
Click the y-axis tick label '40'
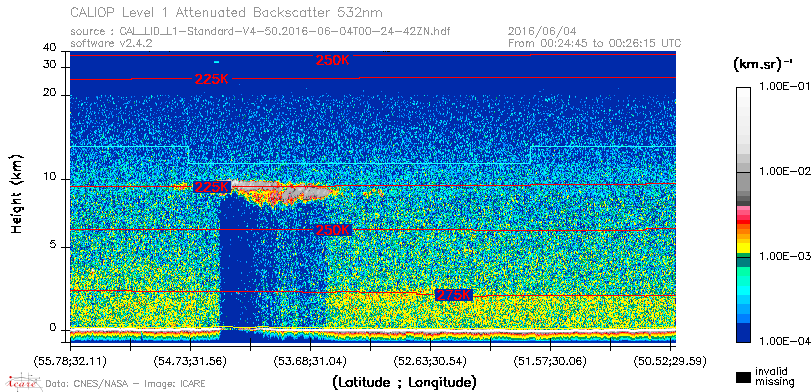click(50, 48)
